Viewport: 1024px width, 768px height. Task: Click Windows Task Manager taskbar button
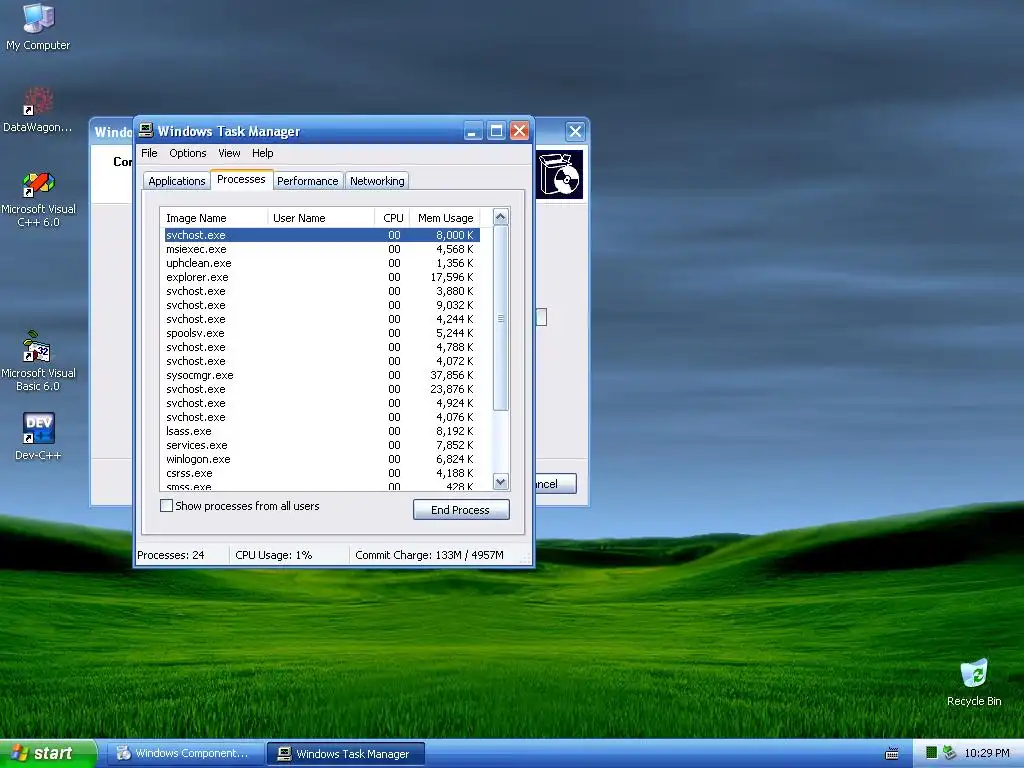pos(346,754)
